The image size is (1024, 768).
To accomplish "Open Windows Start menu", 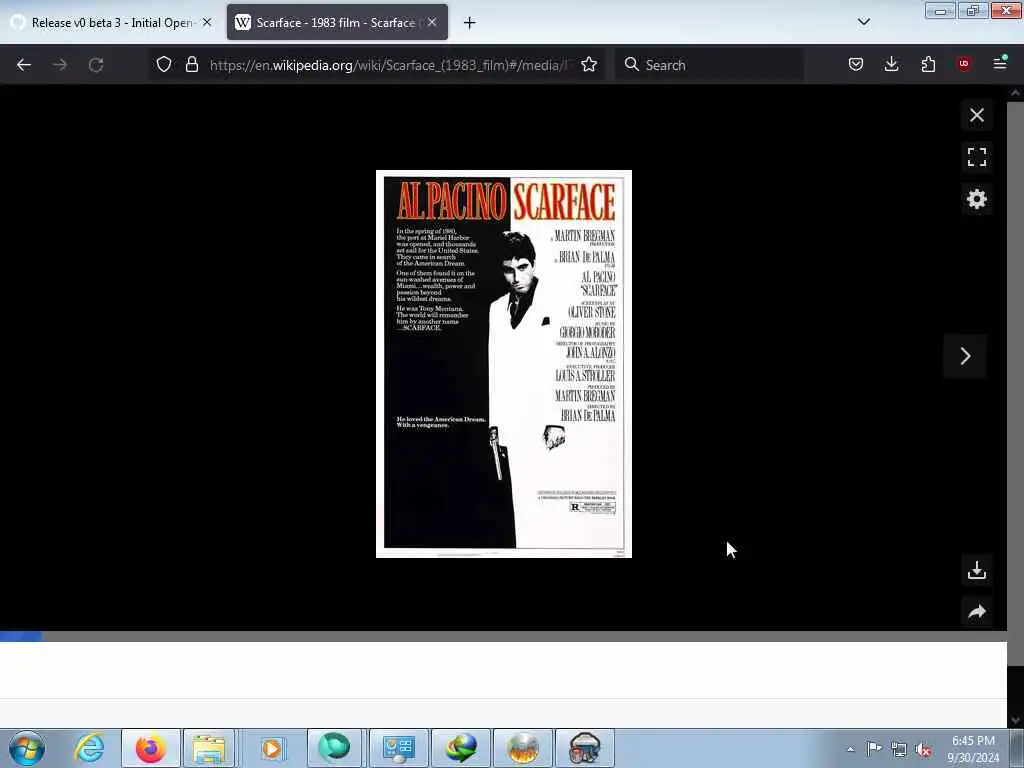I will [27, 748].
